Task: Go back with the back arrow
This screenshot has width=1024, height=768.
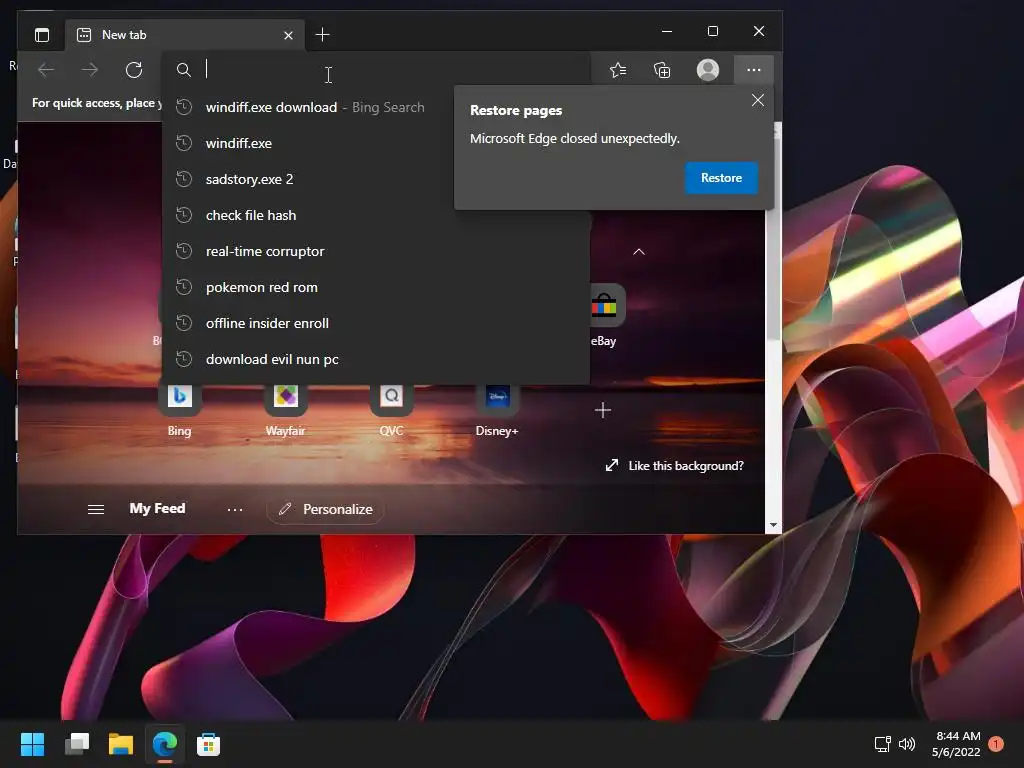Action: tap(46, 70)
